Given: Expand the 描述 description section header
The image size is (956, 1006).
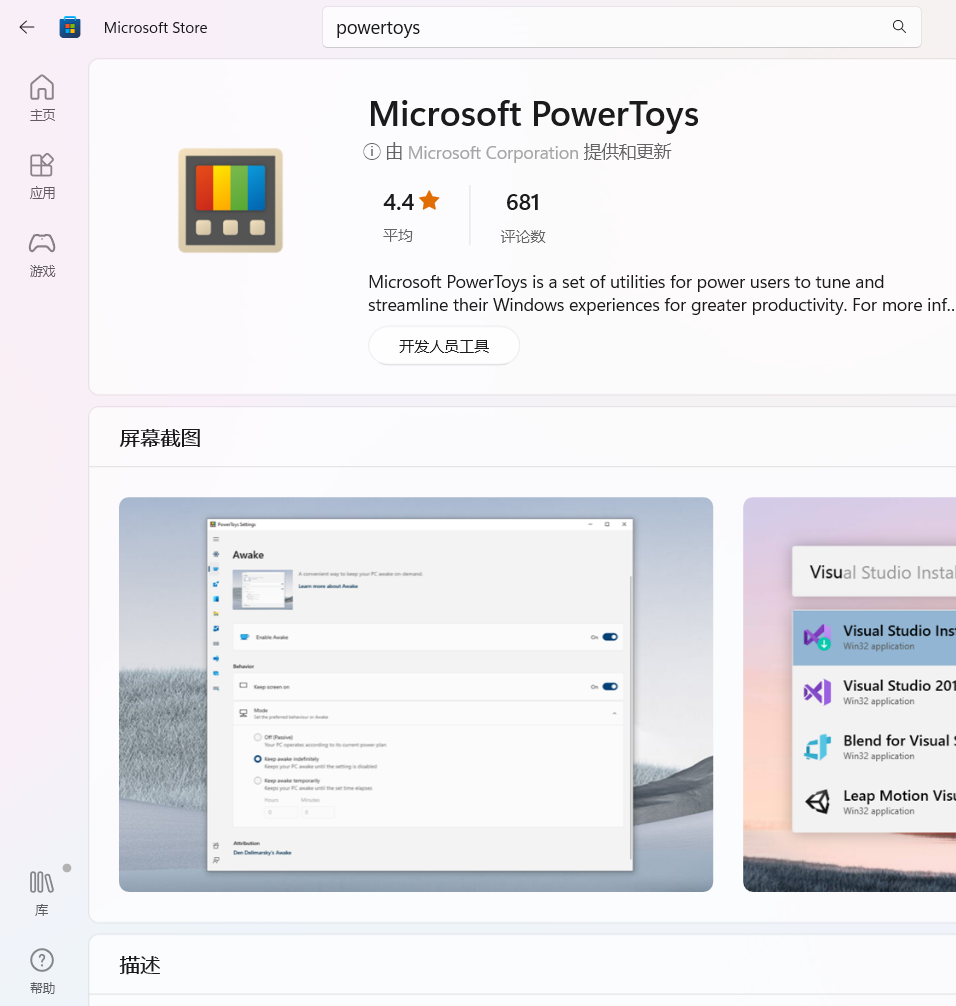Looking at the screenshot, I should [x=140, y=965].
